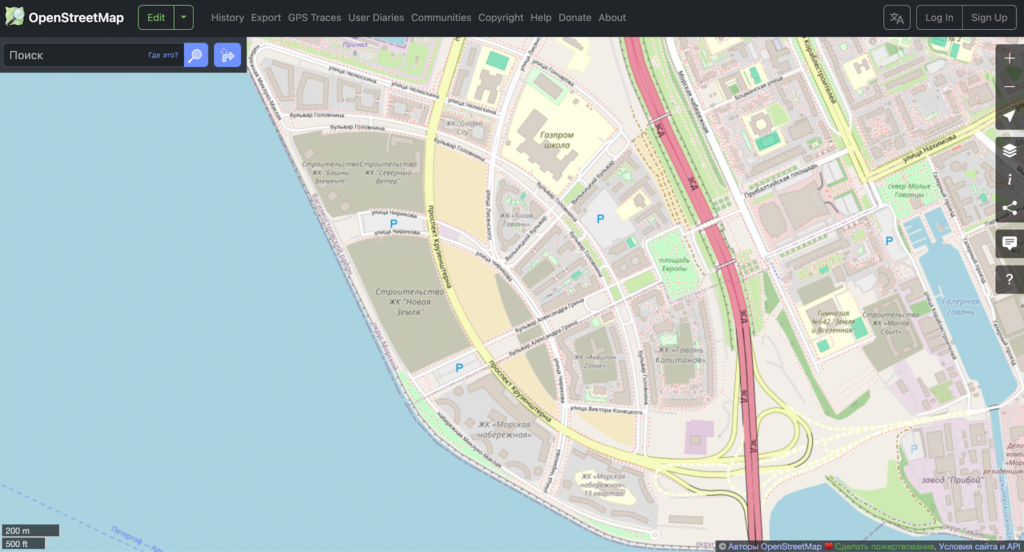Add a map note using the comment icon

[x=1009, y=243]
